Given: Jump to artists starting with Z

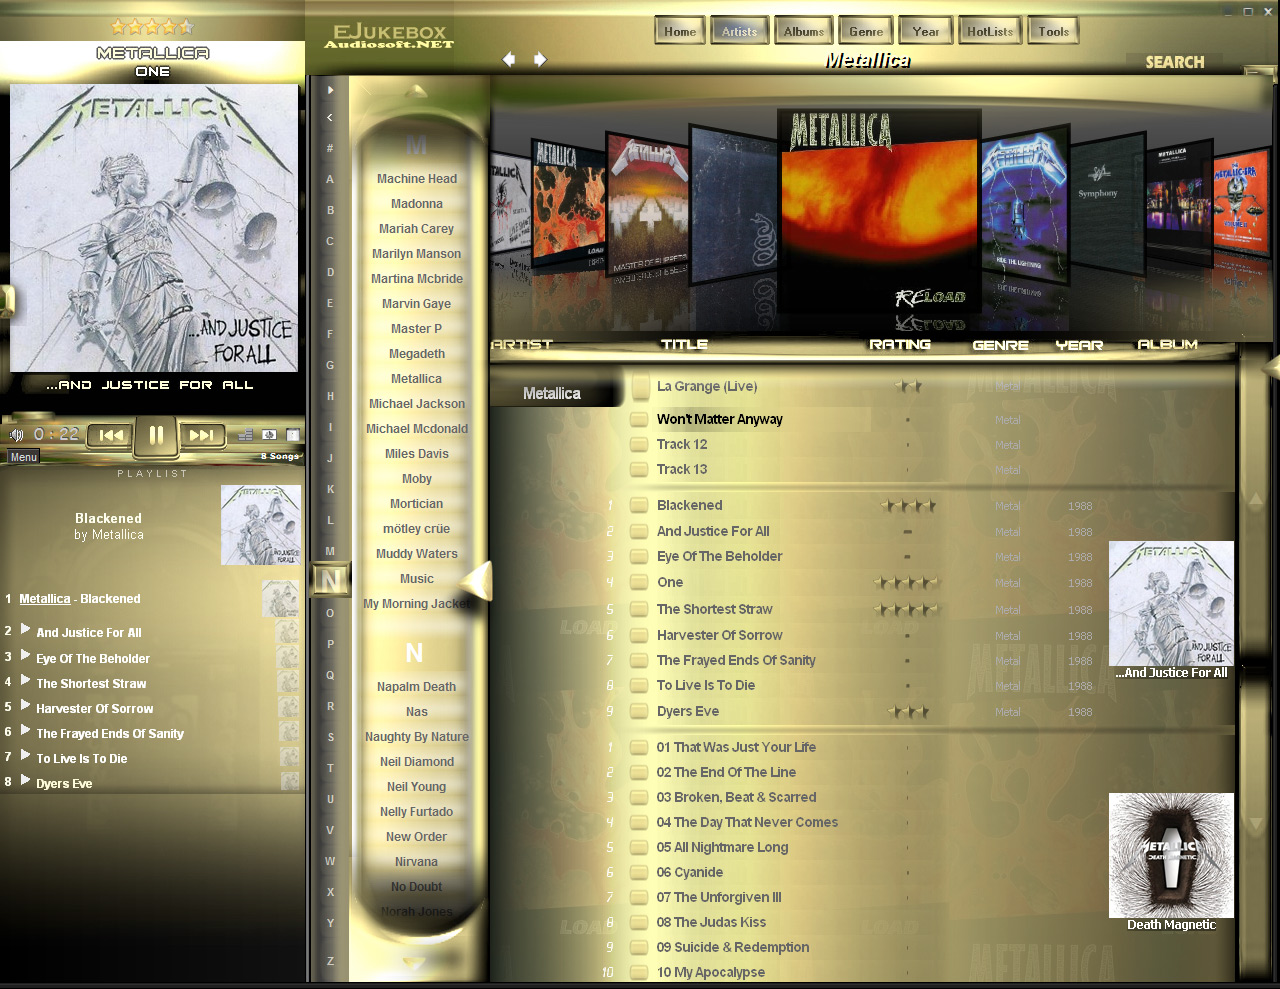Looking at the screenshot, I should [330, 961].
